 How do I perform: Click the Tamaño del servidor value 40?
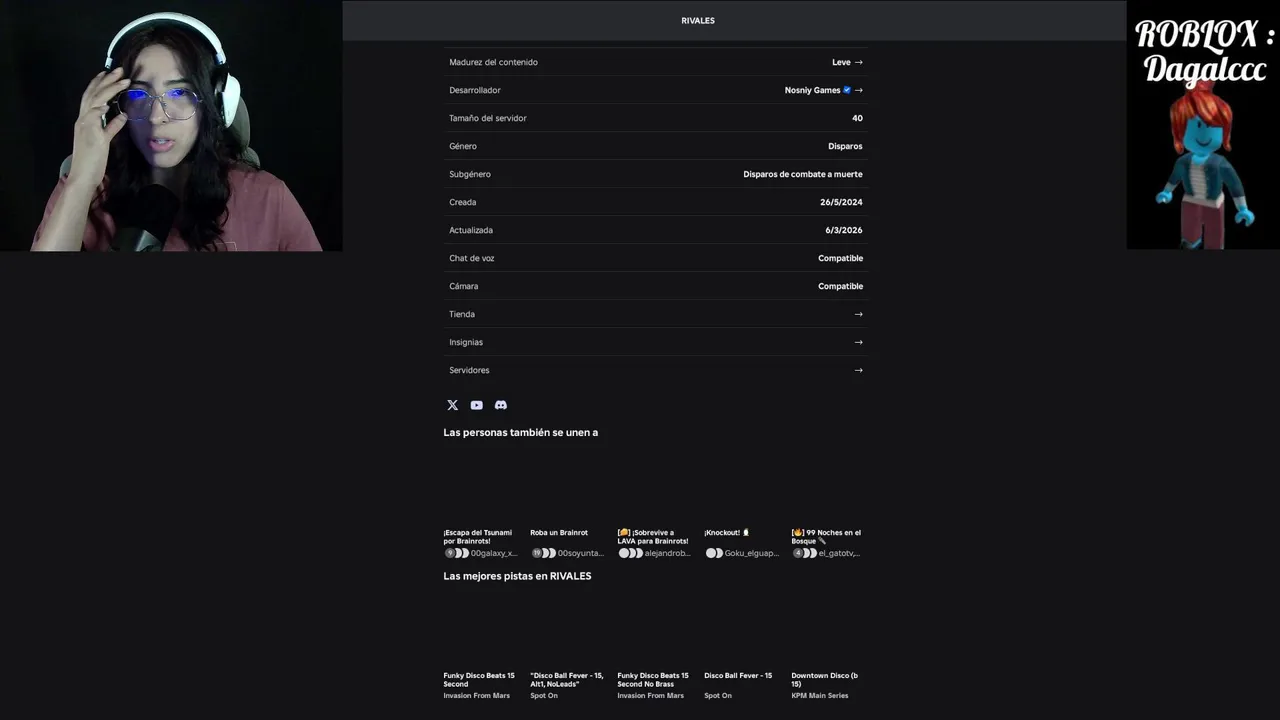point(857,118)
